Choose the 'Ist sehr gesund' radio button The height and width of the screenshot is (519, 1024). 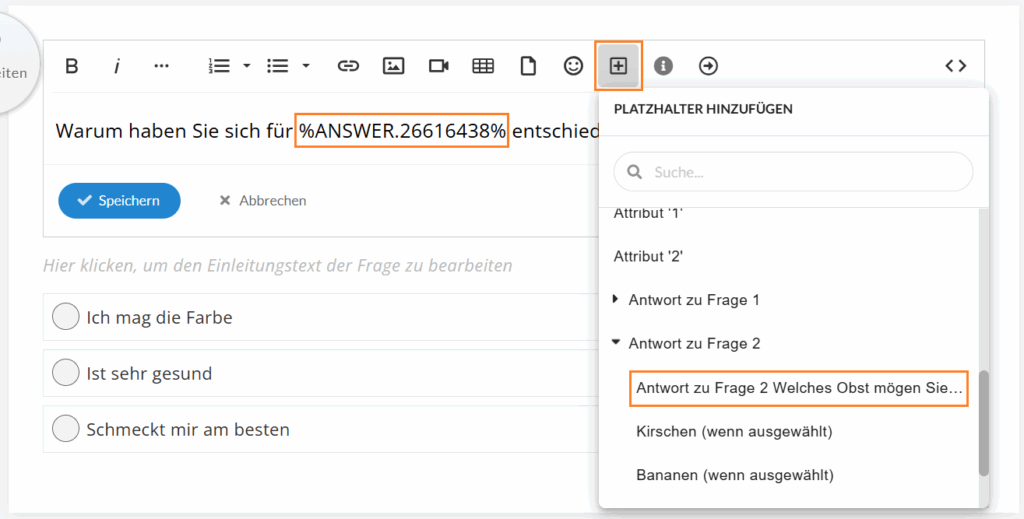[66, 374]
